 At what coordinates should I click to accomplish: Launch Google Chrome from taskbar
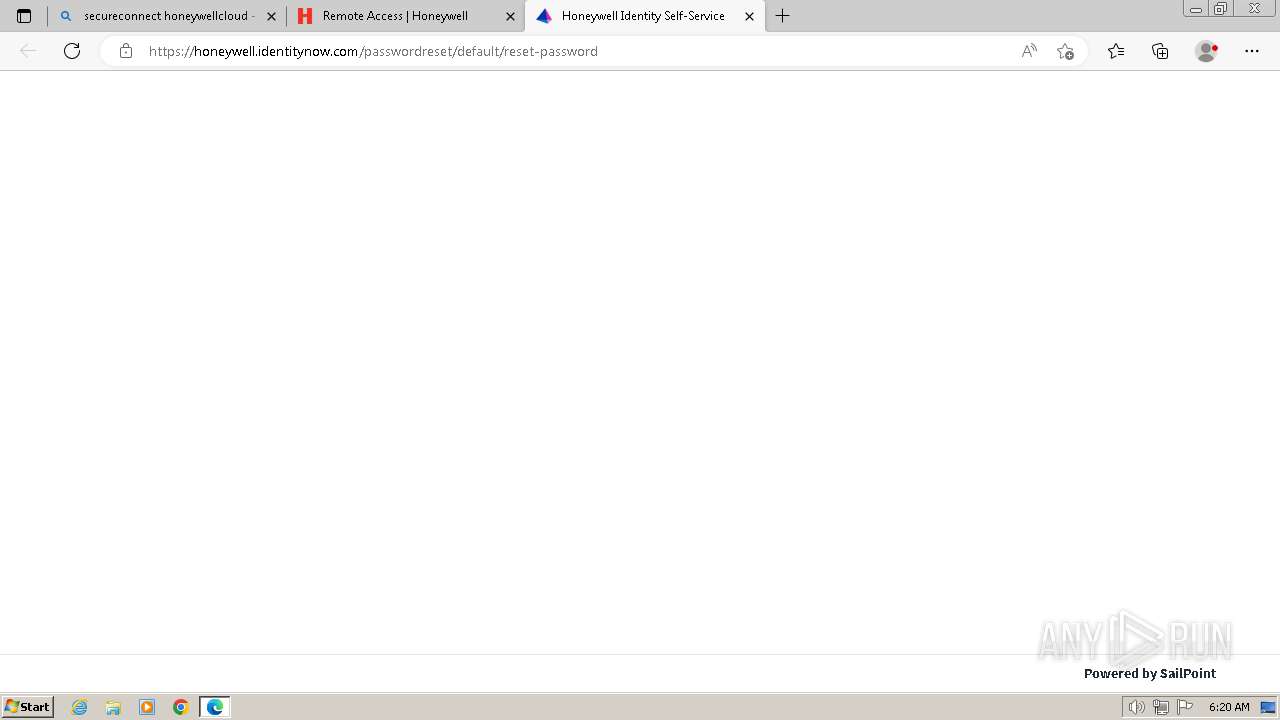[181, 707]
